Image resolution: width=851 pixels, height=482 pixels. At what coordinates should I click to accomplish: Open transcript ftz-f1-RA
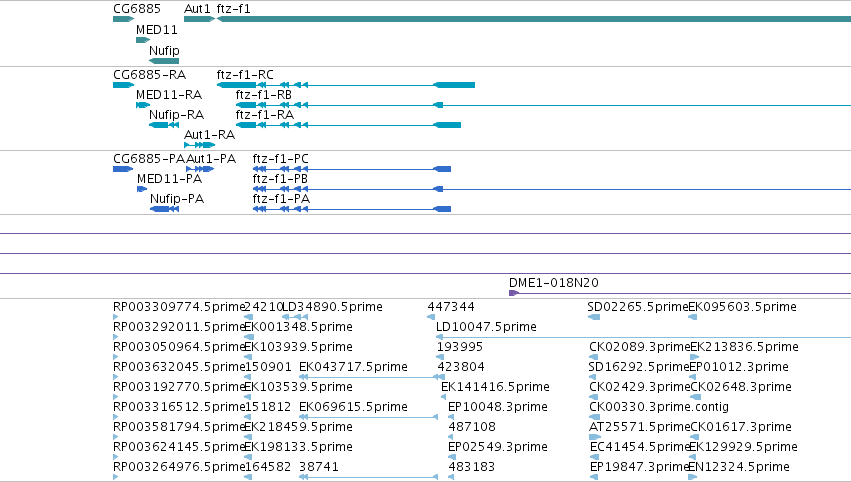click(x=264, y=115)
